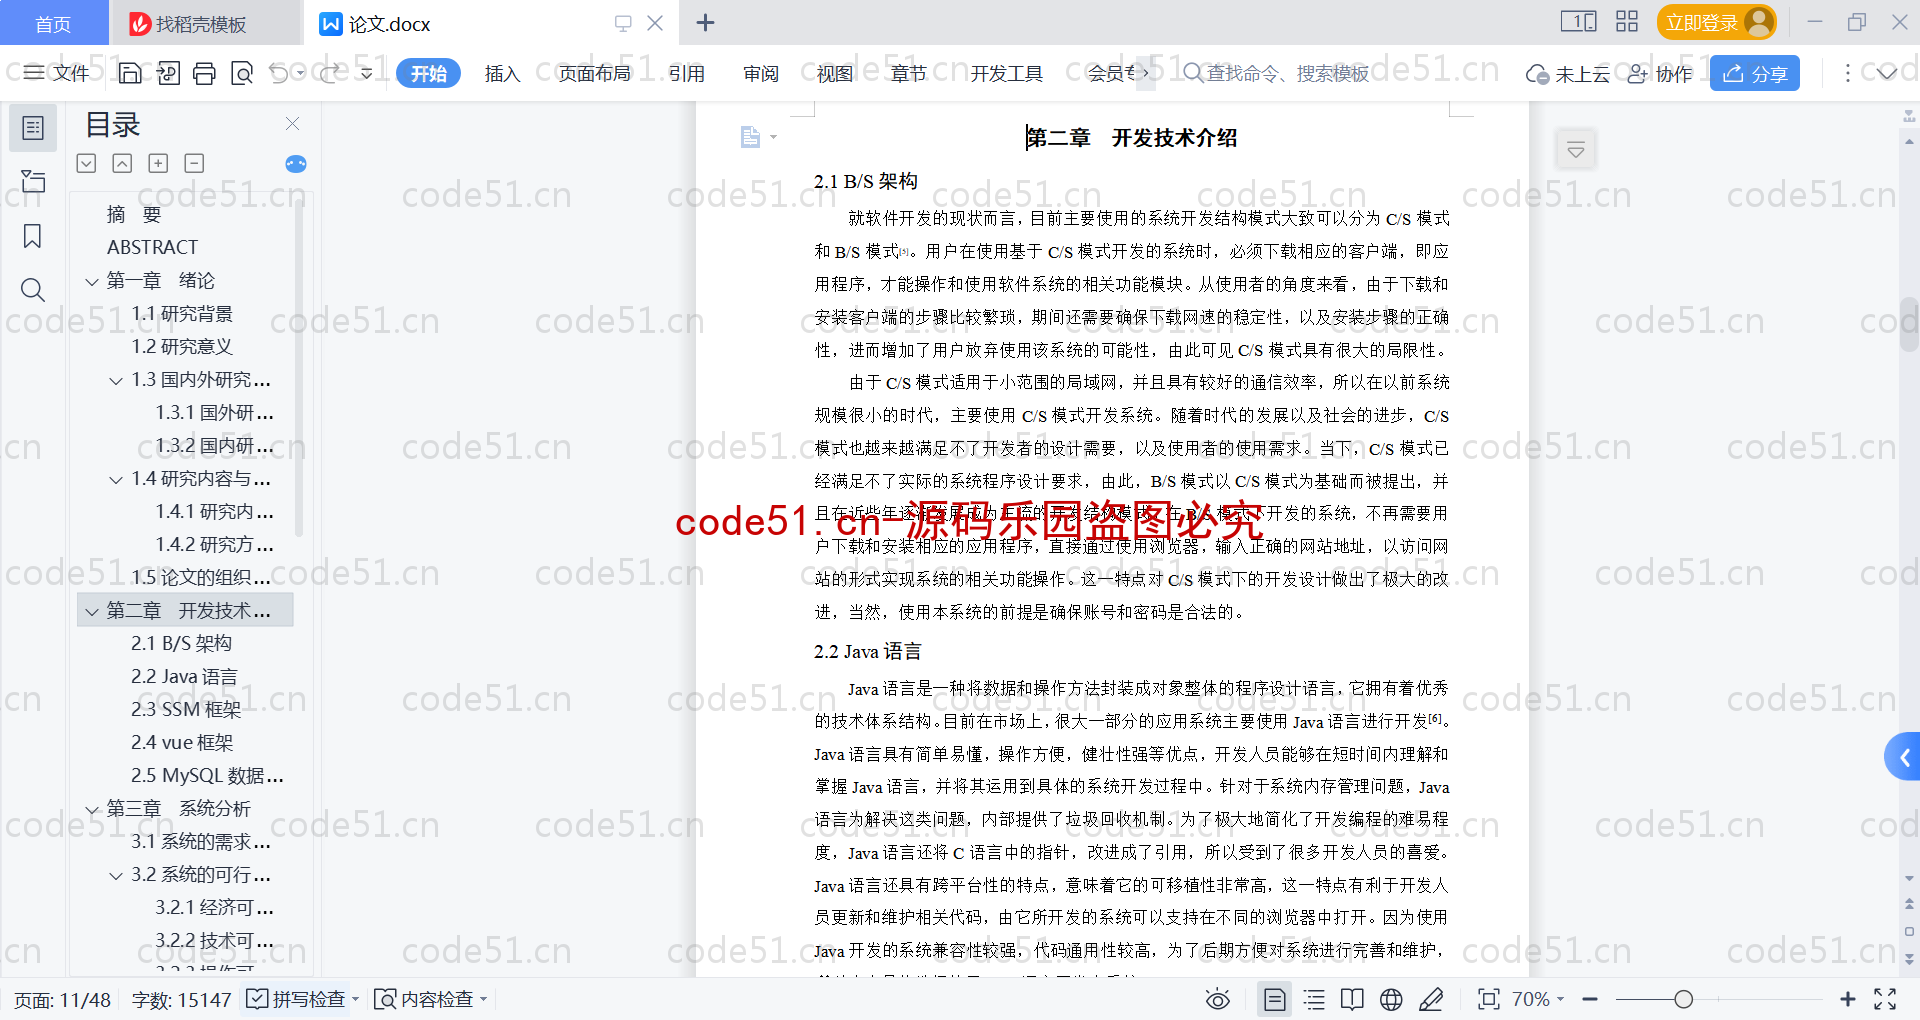Switch to page layout view

[1274, 999]
